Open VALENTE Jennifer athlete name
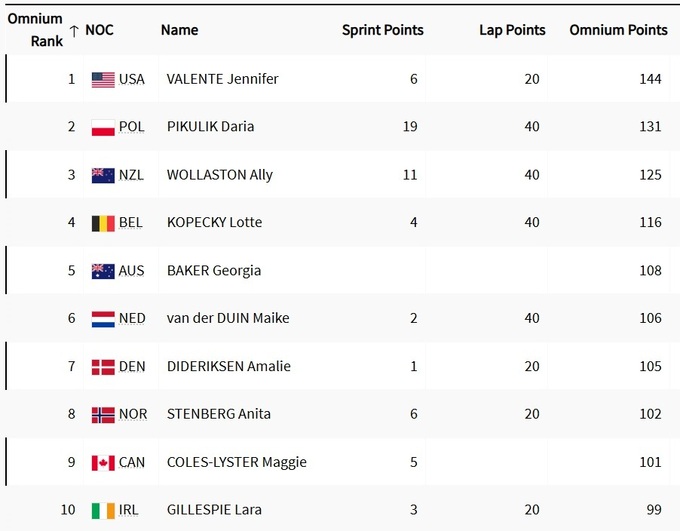Image resolution: width=680 pixels, height=531 pixels. point(222,79)
